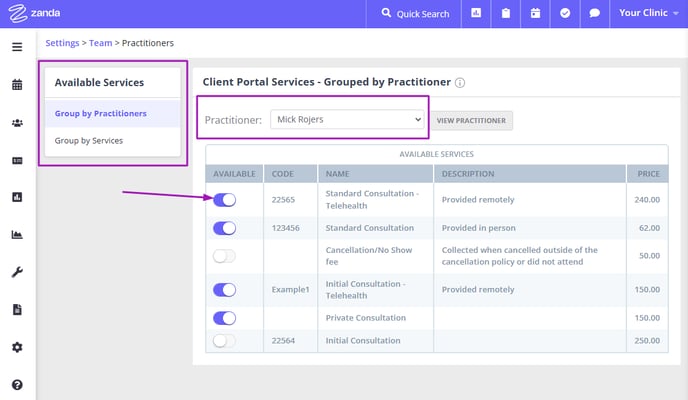The height and width of the screenshot is (400, 688).
Task: Open the settings gear icon in sidebar
Action: point(17,347)
